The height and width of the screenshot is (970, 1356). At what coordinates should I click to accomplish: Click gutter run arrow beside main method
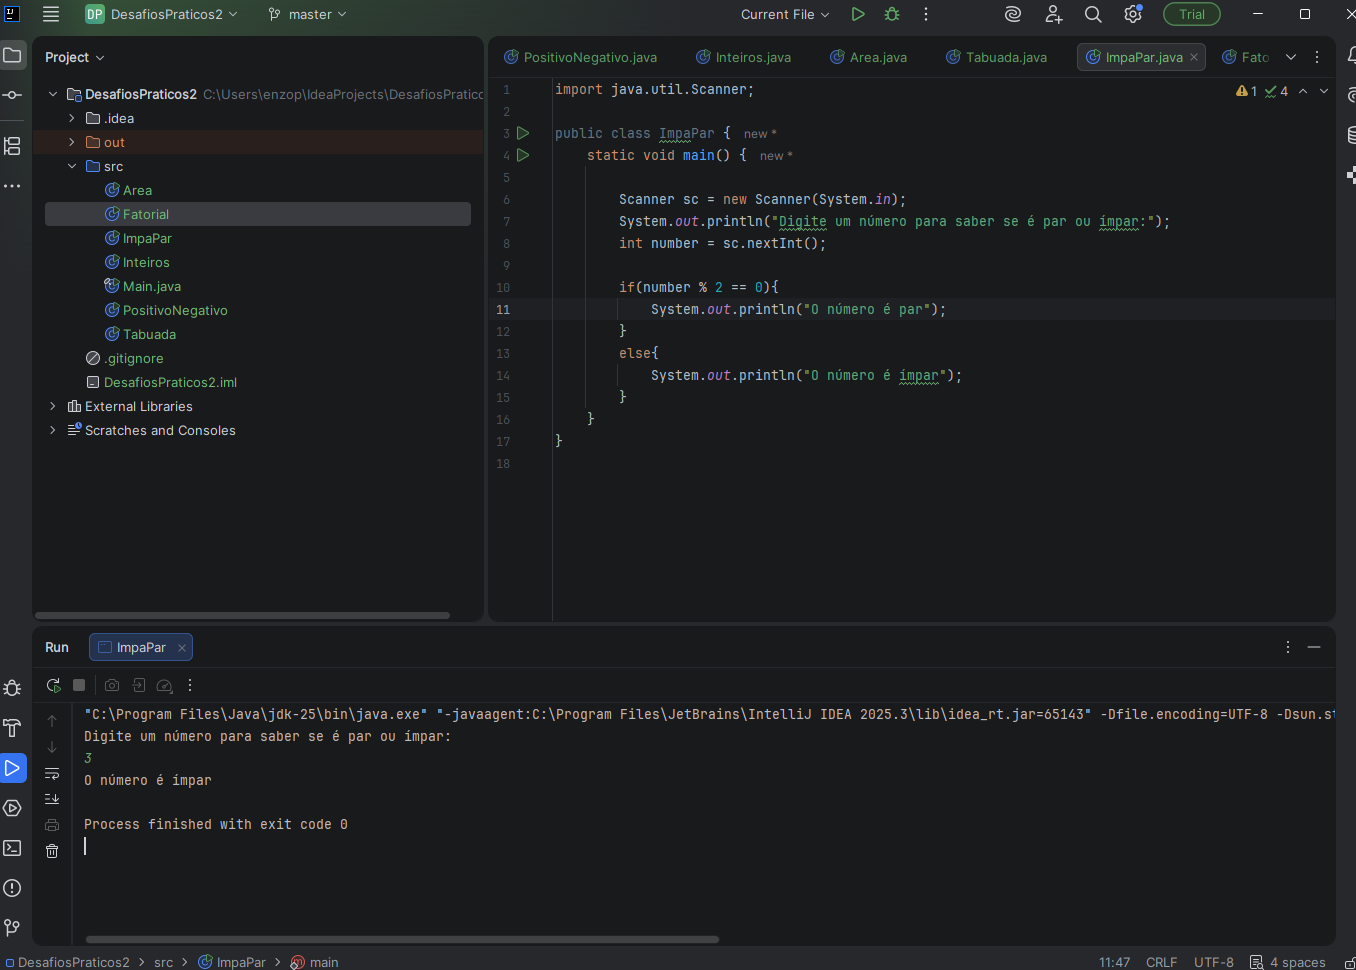523,155
